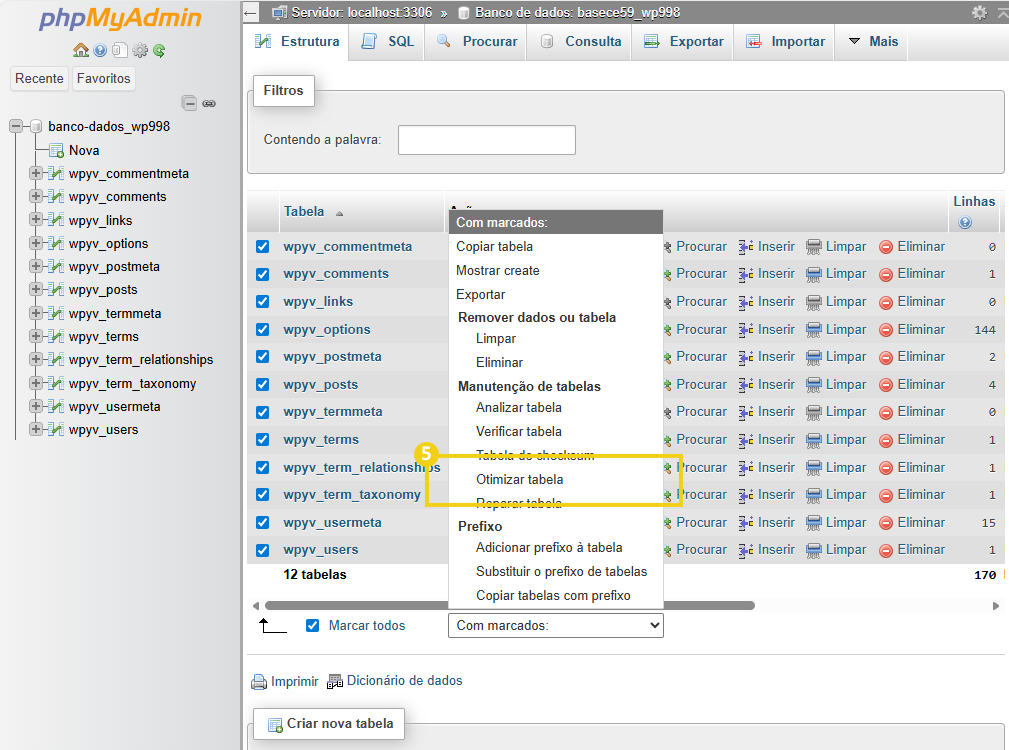Click the Limpar broom icon for wpyv_options
This screenshot has height=750, width=1009.
[x=813, y=328]
